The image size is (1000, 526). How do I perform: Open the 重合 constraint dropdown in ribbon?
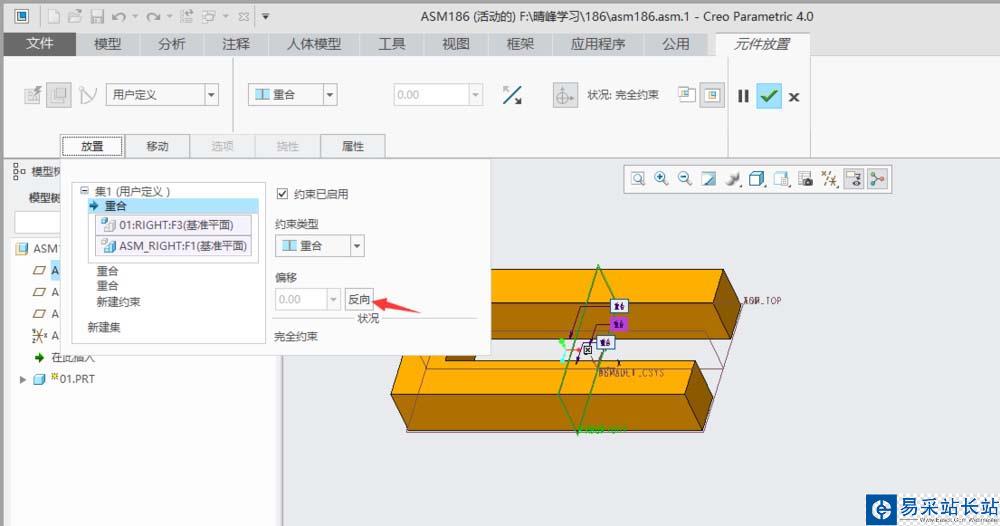pyautogui.click(x=330, y=95)
